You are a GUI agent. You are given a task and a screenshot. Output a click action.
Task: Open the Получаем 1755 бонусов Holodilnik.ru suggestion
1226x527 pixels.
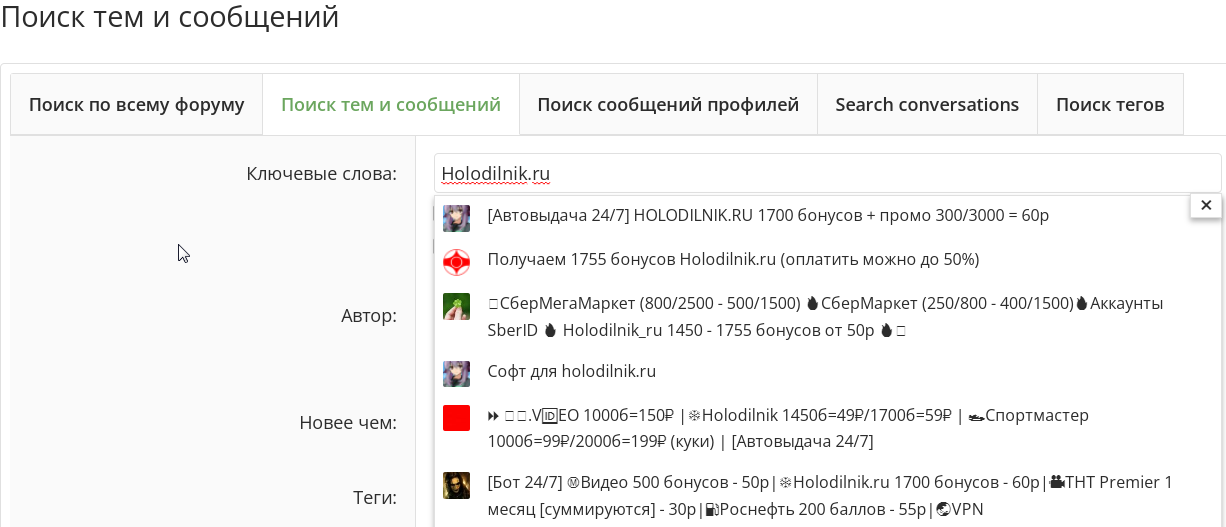(733, 259)
